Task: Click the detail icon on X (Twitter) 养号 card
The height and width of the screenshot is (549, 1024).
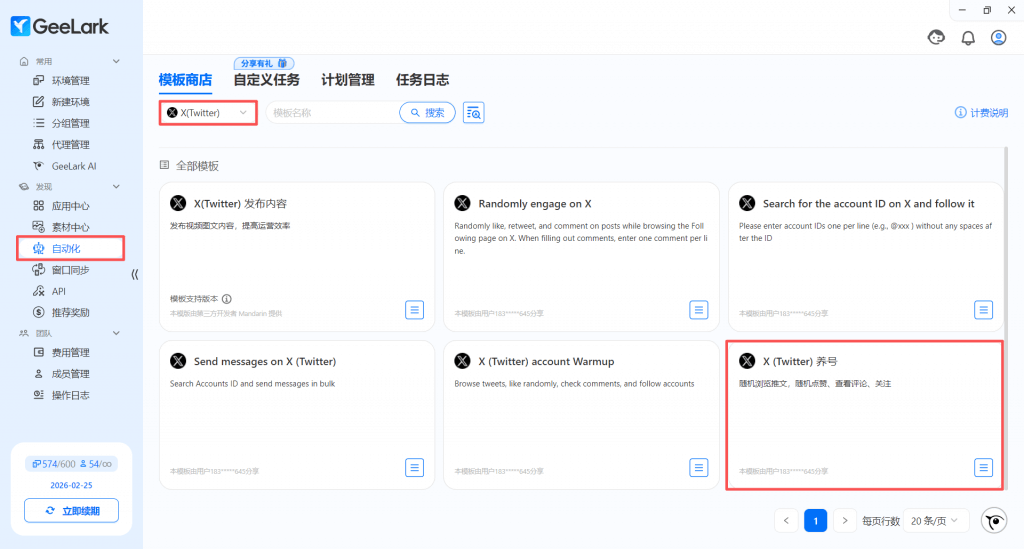Action: point(983,467)
